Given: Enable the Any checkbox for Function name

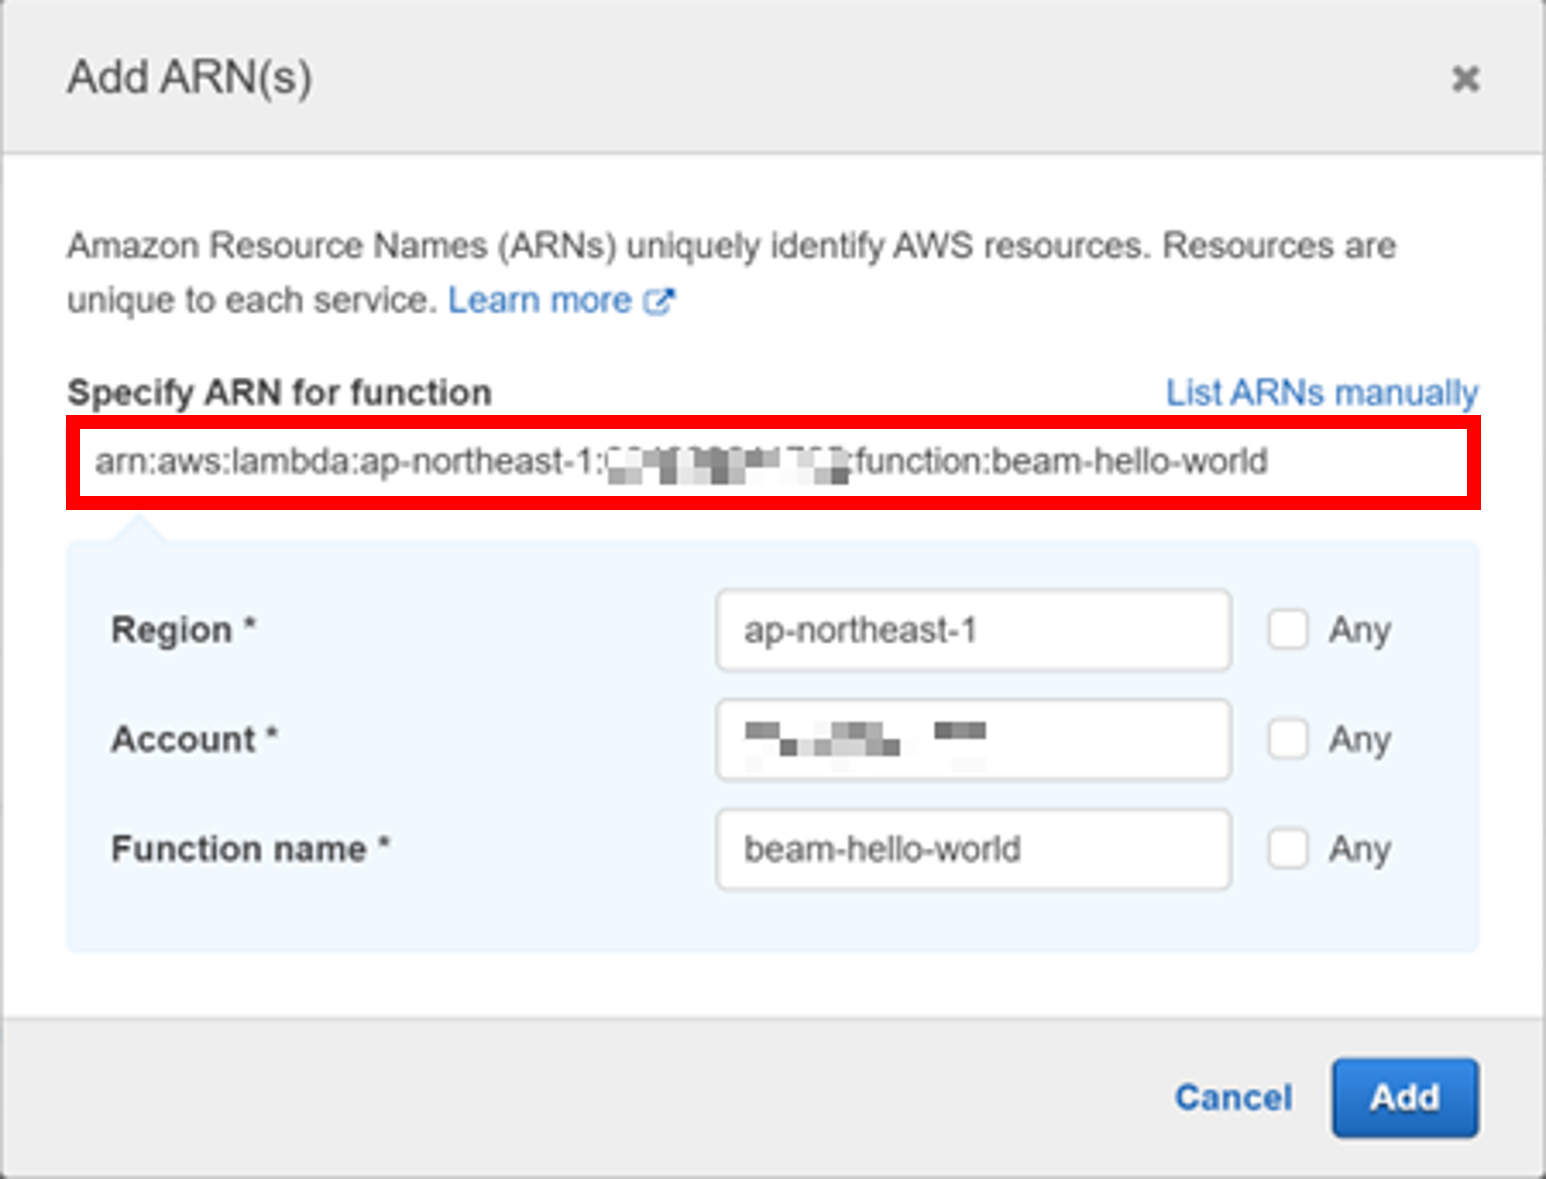Looking at the screenshot, I should (1288, 849).
